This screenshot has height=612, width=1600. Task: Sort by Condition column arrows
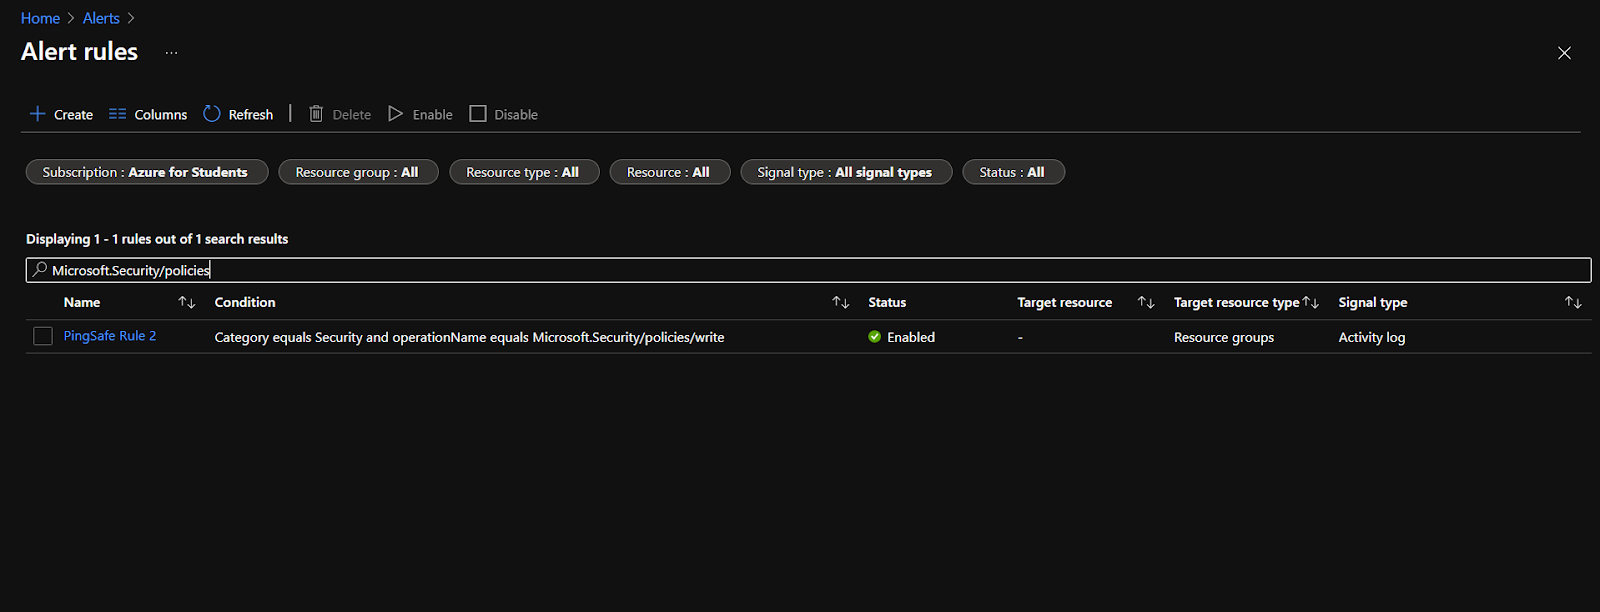click(x=841, y=302)
